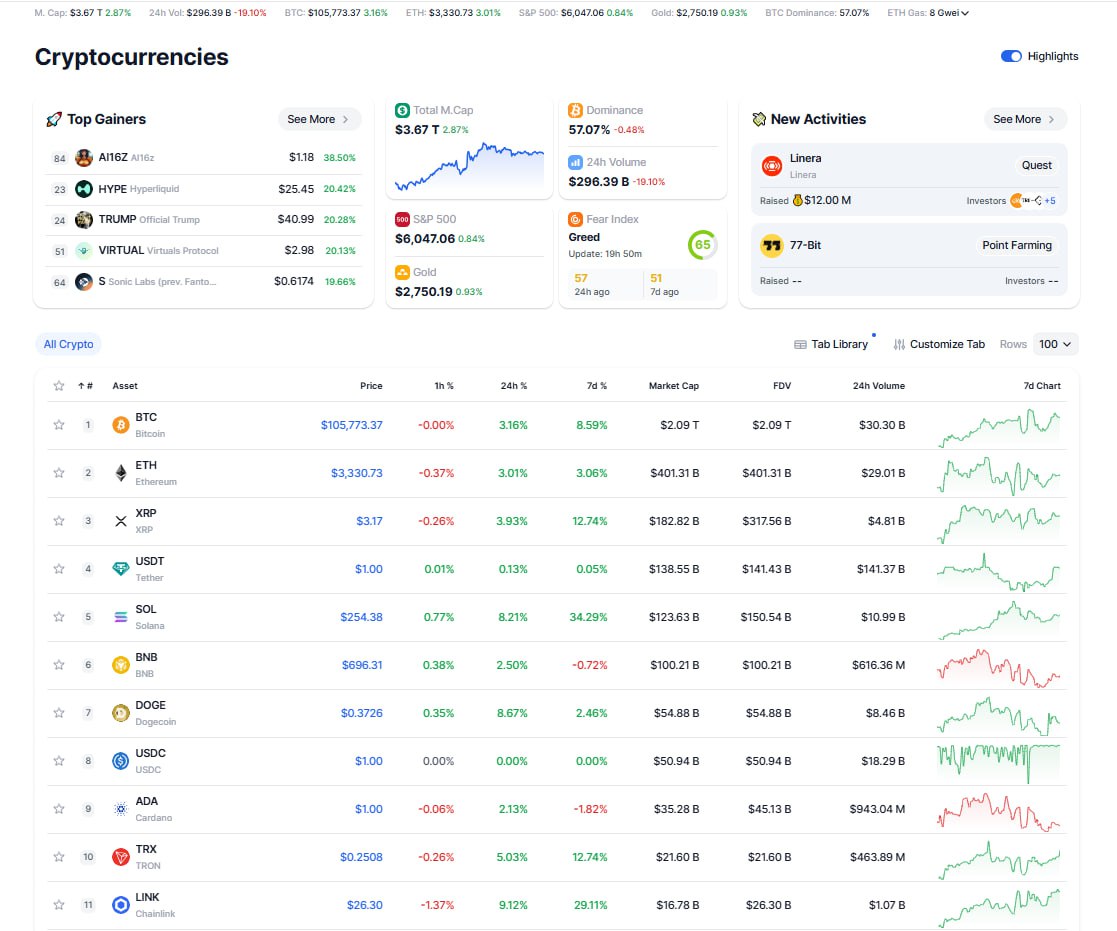Click the Dominance Bitcoin icon
This screenshot has width=1117, height=931.
(575, 110)
